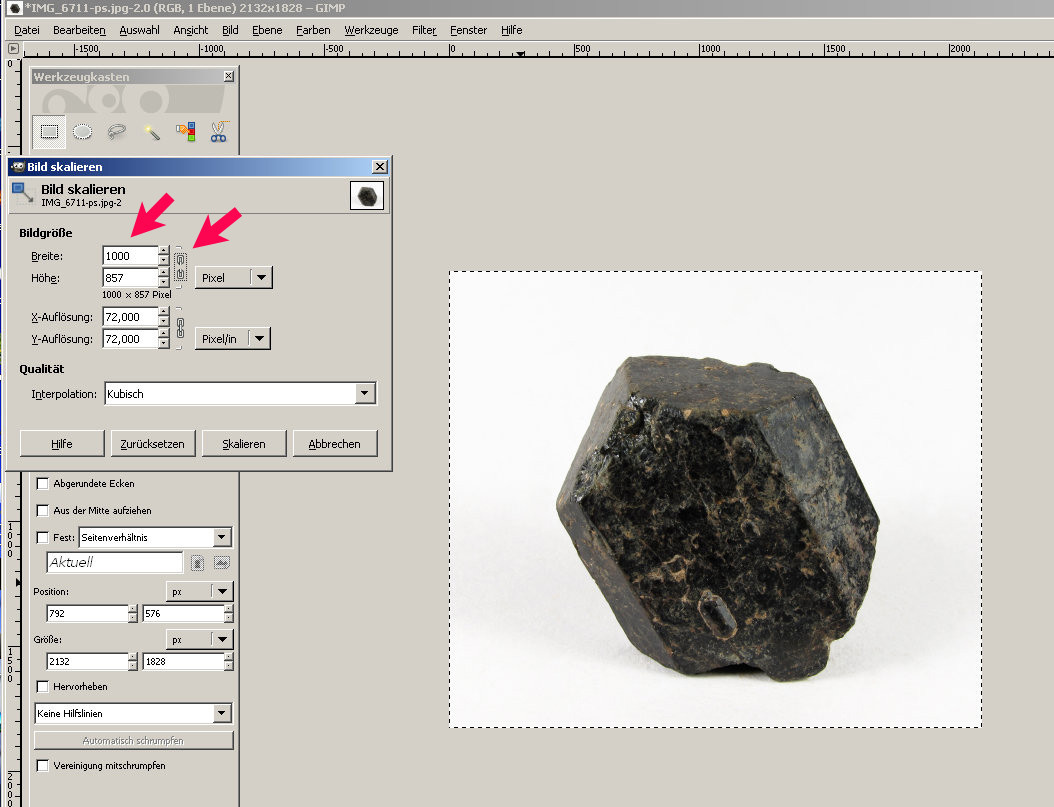
Task: Select the Ellipse Select tool
Action: tap(83, 131)
